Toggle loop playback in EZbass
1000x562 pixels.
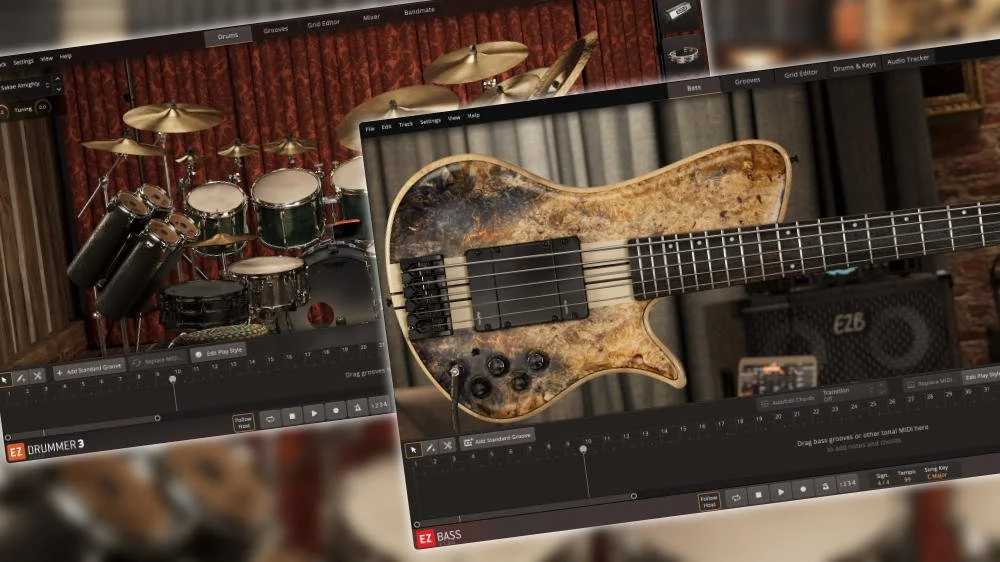tap(736, 498)
